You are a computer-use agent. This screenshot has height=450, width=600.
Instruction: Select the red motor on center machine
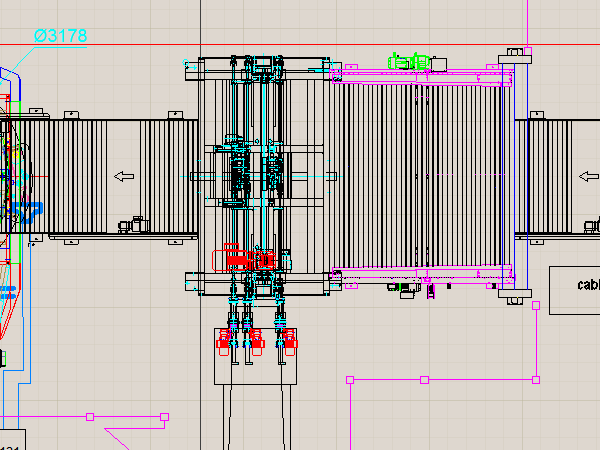coord(234,259)
